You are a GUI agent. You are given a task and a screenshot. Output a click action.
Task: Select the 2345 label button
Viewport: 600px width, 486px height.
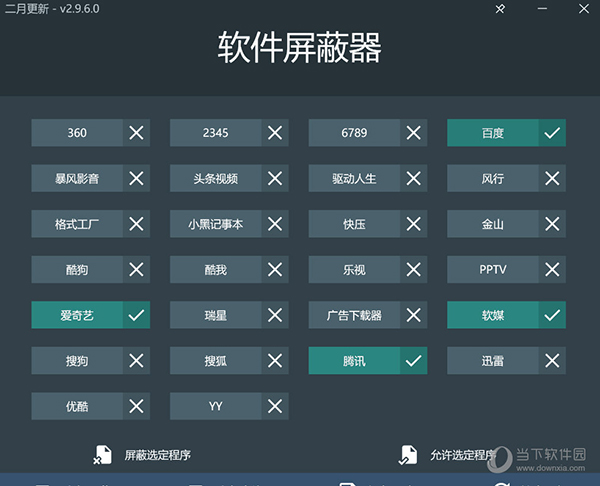pyautogui.click(x=215, y=133)
